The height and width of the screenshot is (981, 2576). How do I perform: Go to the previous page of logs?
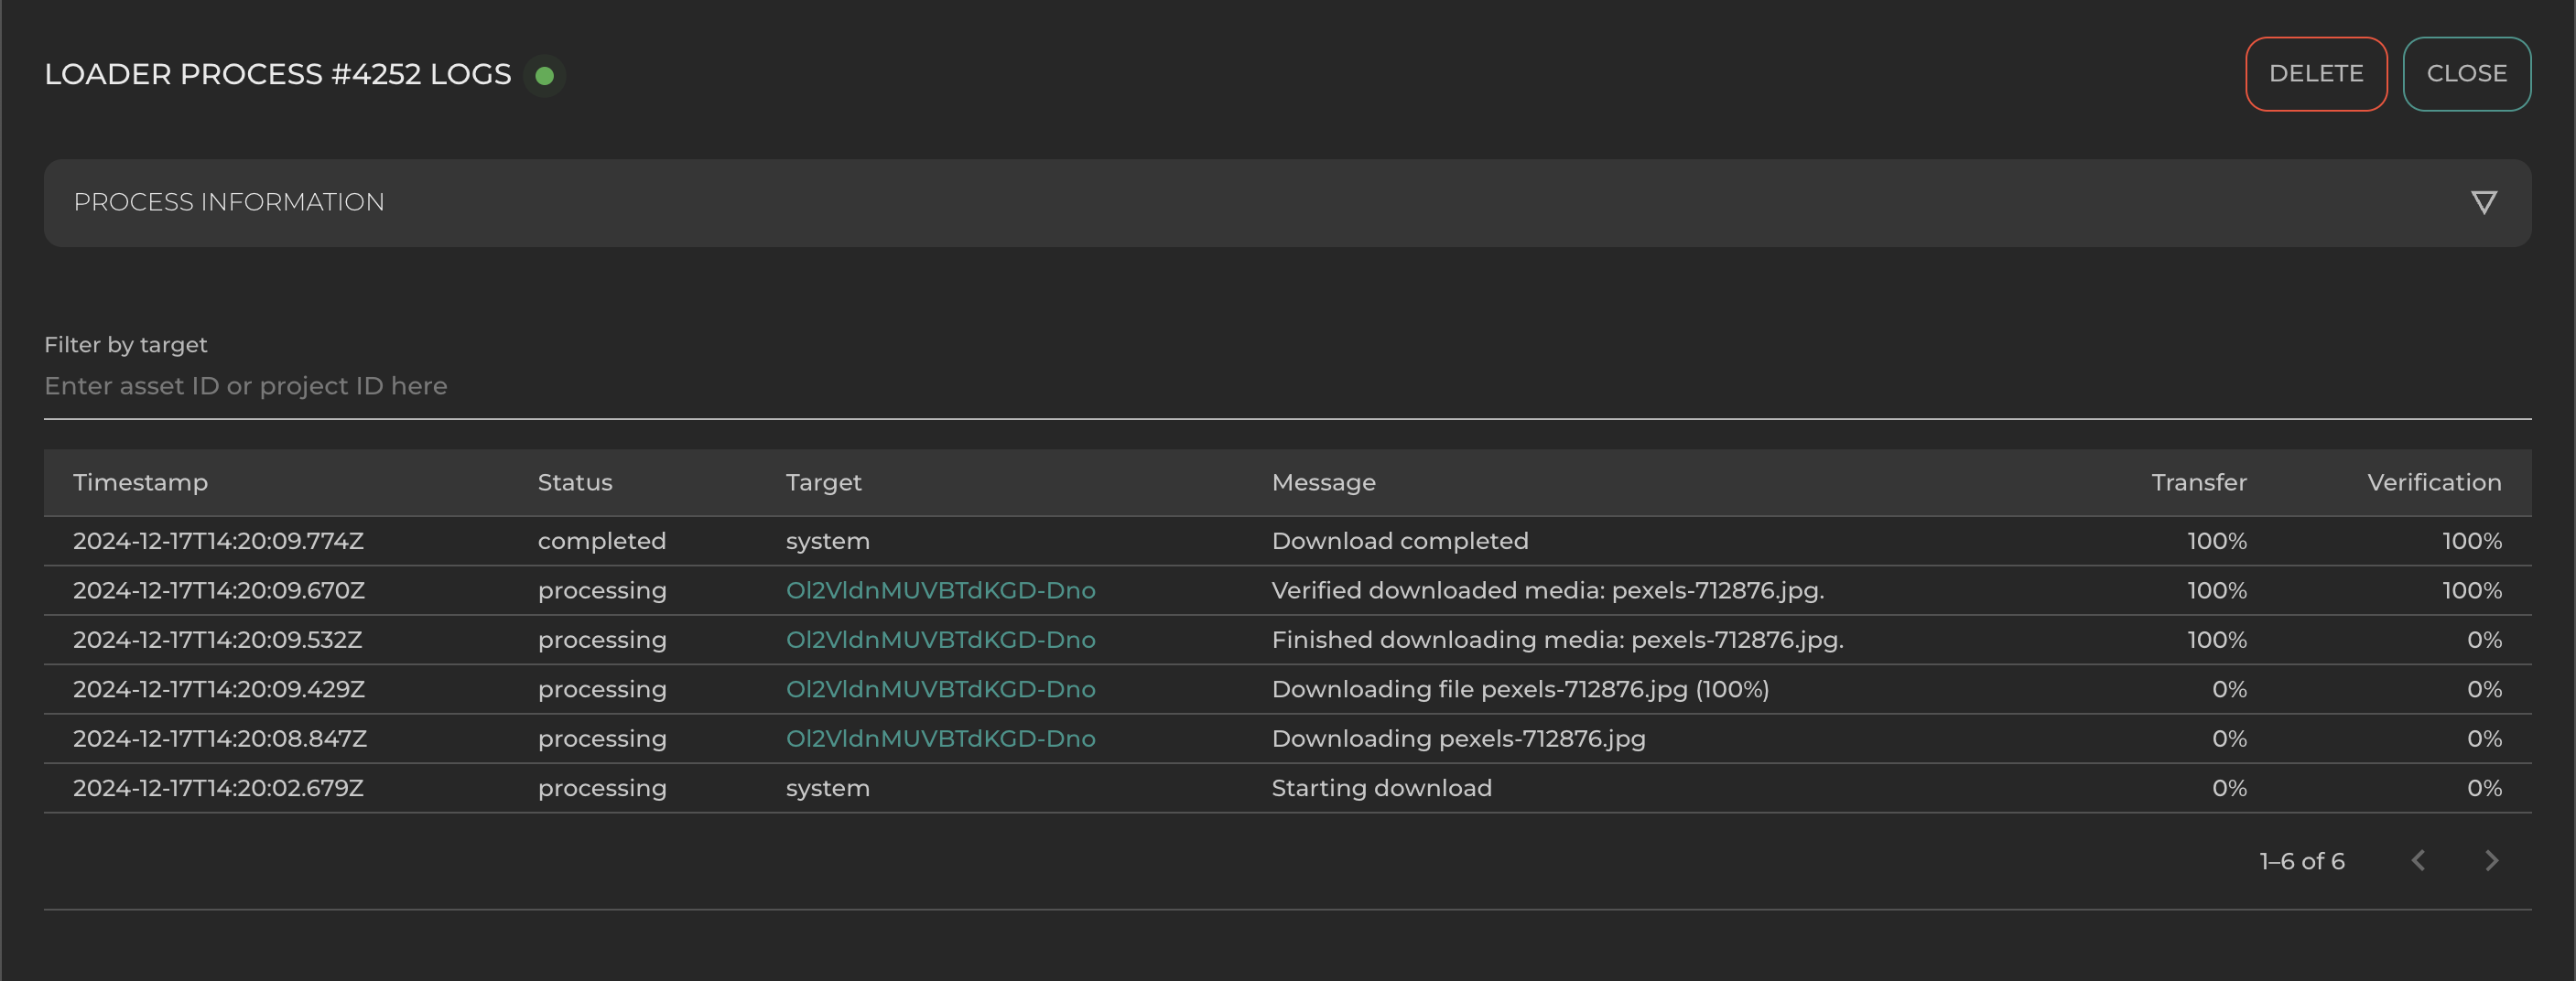pos(2418,860)
